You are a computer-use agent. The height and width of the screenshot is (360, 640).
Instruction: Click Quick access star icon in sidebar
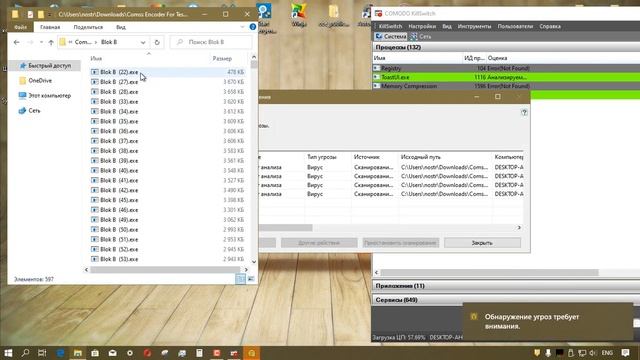coord(22,66)
